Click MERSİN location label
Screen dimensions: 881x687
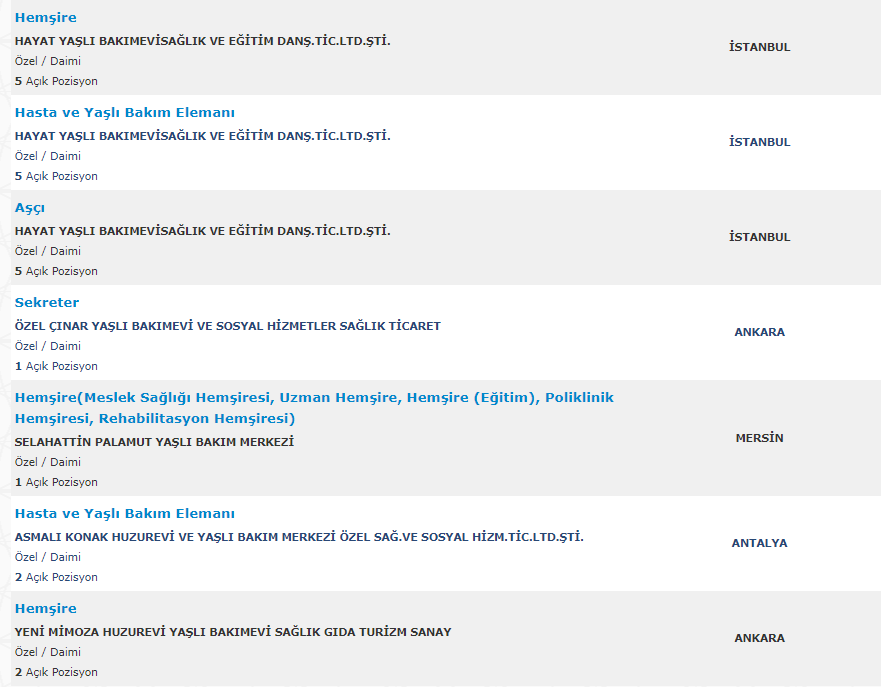click(759, 438)
